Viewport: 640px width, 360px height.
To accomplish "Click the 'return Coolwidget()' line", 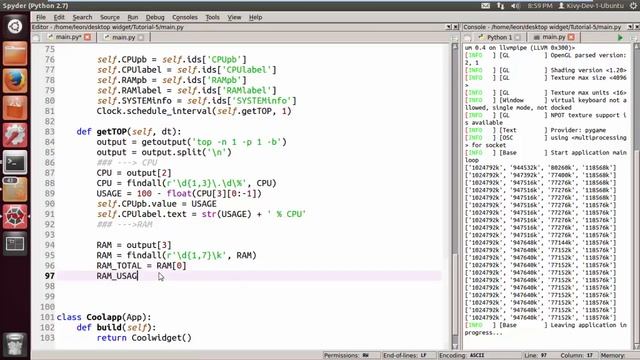I will (x=144, y=338).
